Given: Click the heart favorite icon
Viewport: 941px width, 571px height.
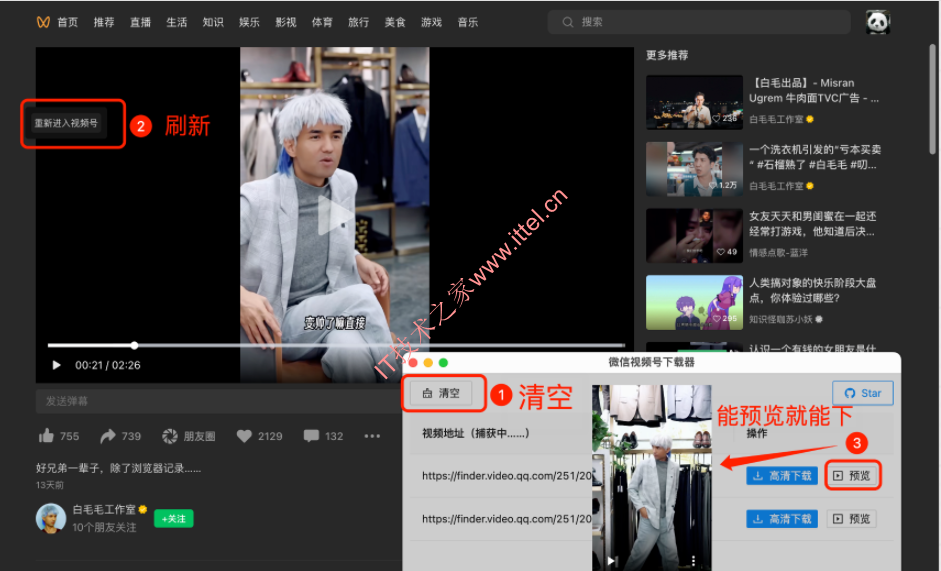Looking at the screenshot, I should pos(244,436).
